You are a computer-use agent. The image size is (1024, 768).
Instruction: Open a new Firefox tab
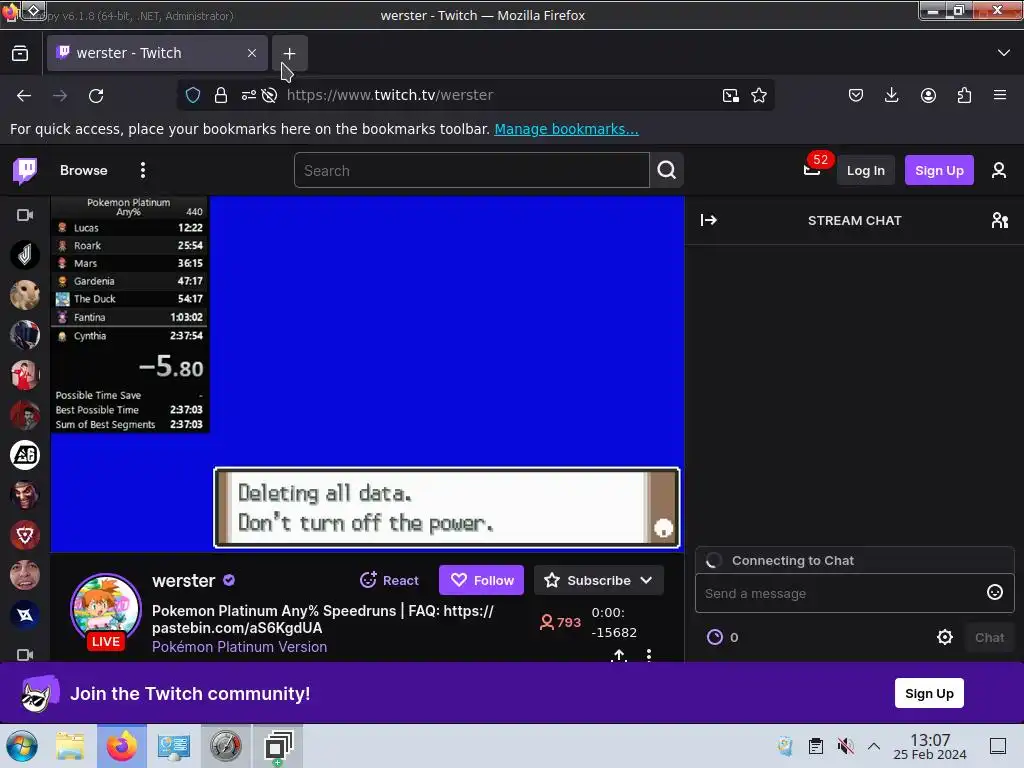[289, 53]
